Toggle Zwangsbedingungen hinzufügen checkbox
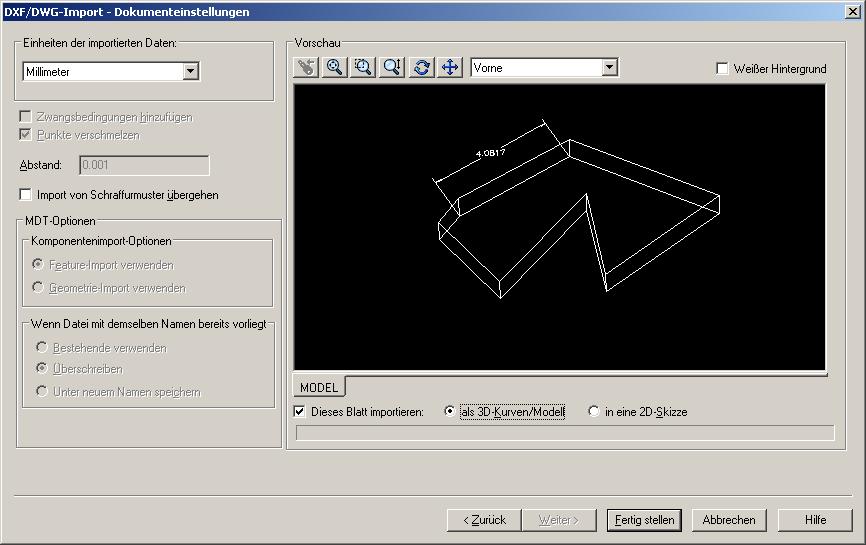 click(25, 117)
